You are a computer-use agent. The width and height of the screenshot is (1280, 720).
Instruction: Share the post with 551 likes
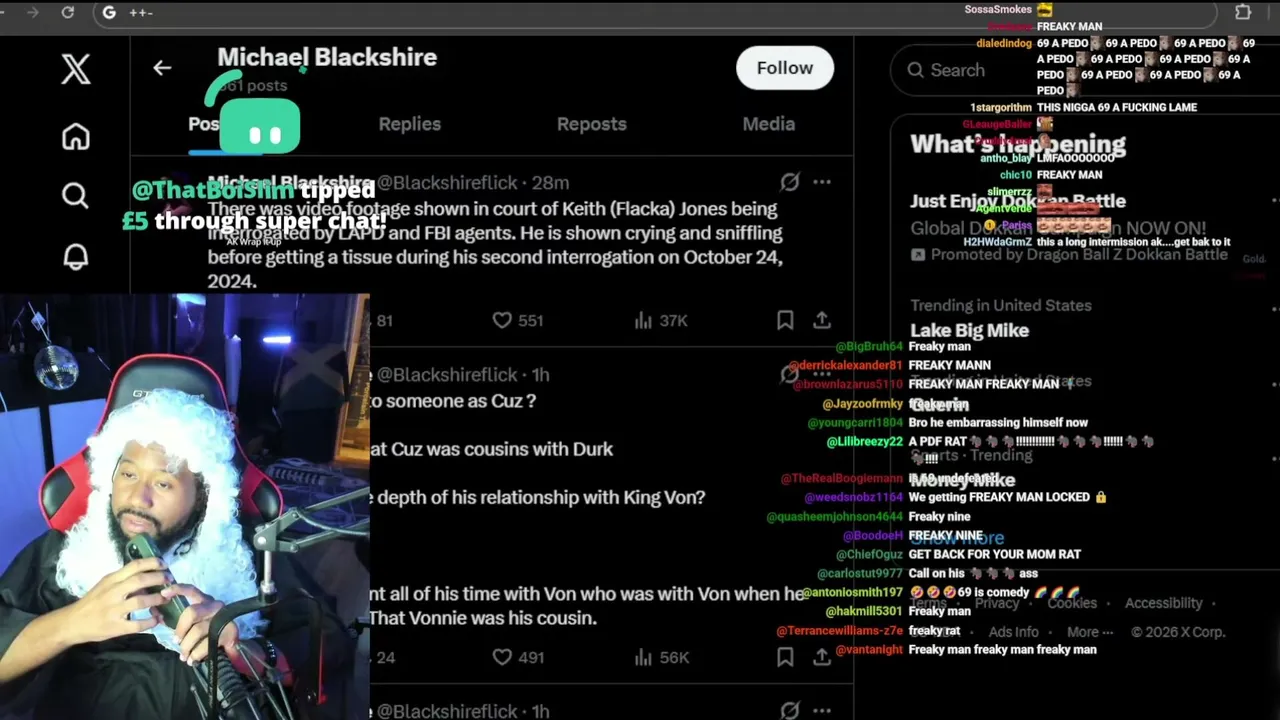(822, 320)
